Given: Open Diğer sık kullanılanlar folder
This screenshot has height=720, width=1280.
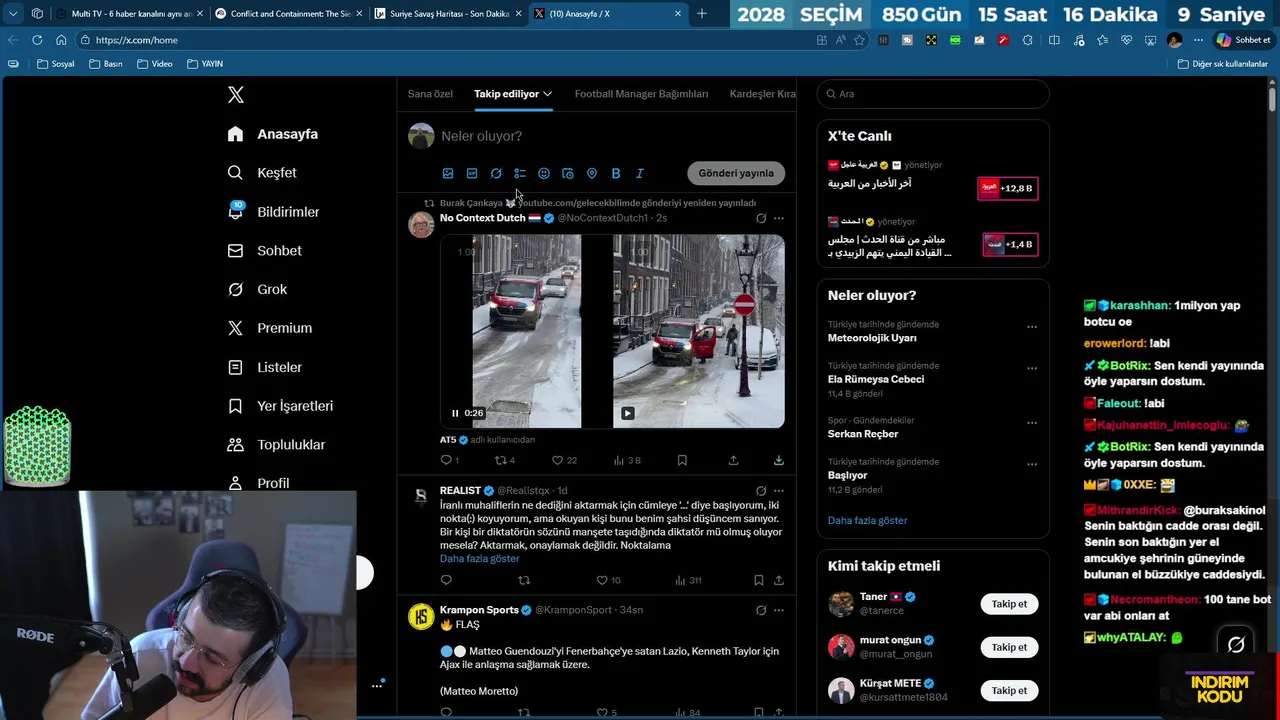Looking at the screenshot, I should click(x=1223, y=63).
